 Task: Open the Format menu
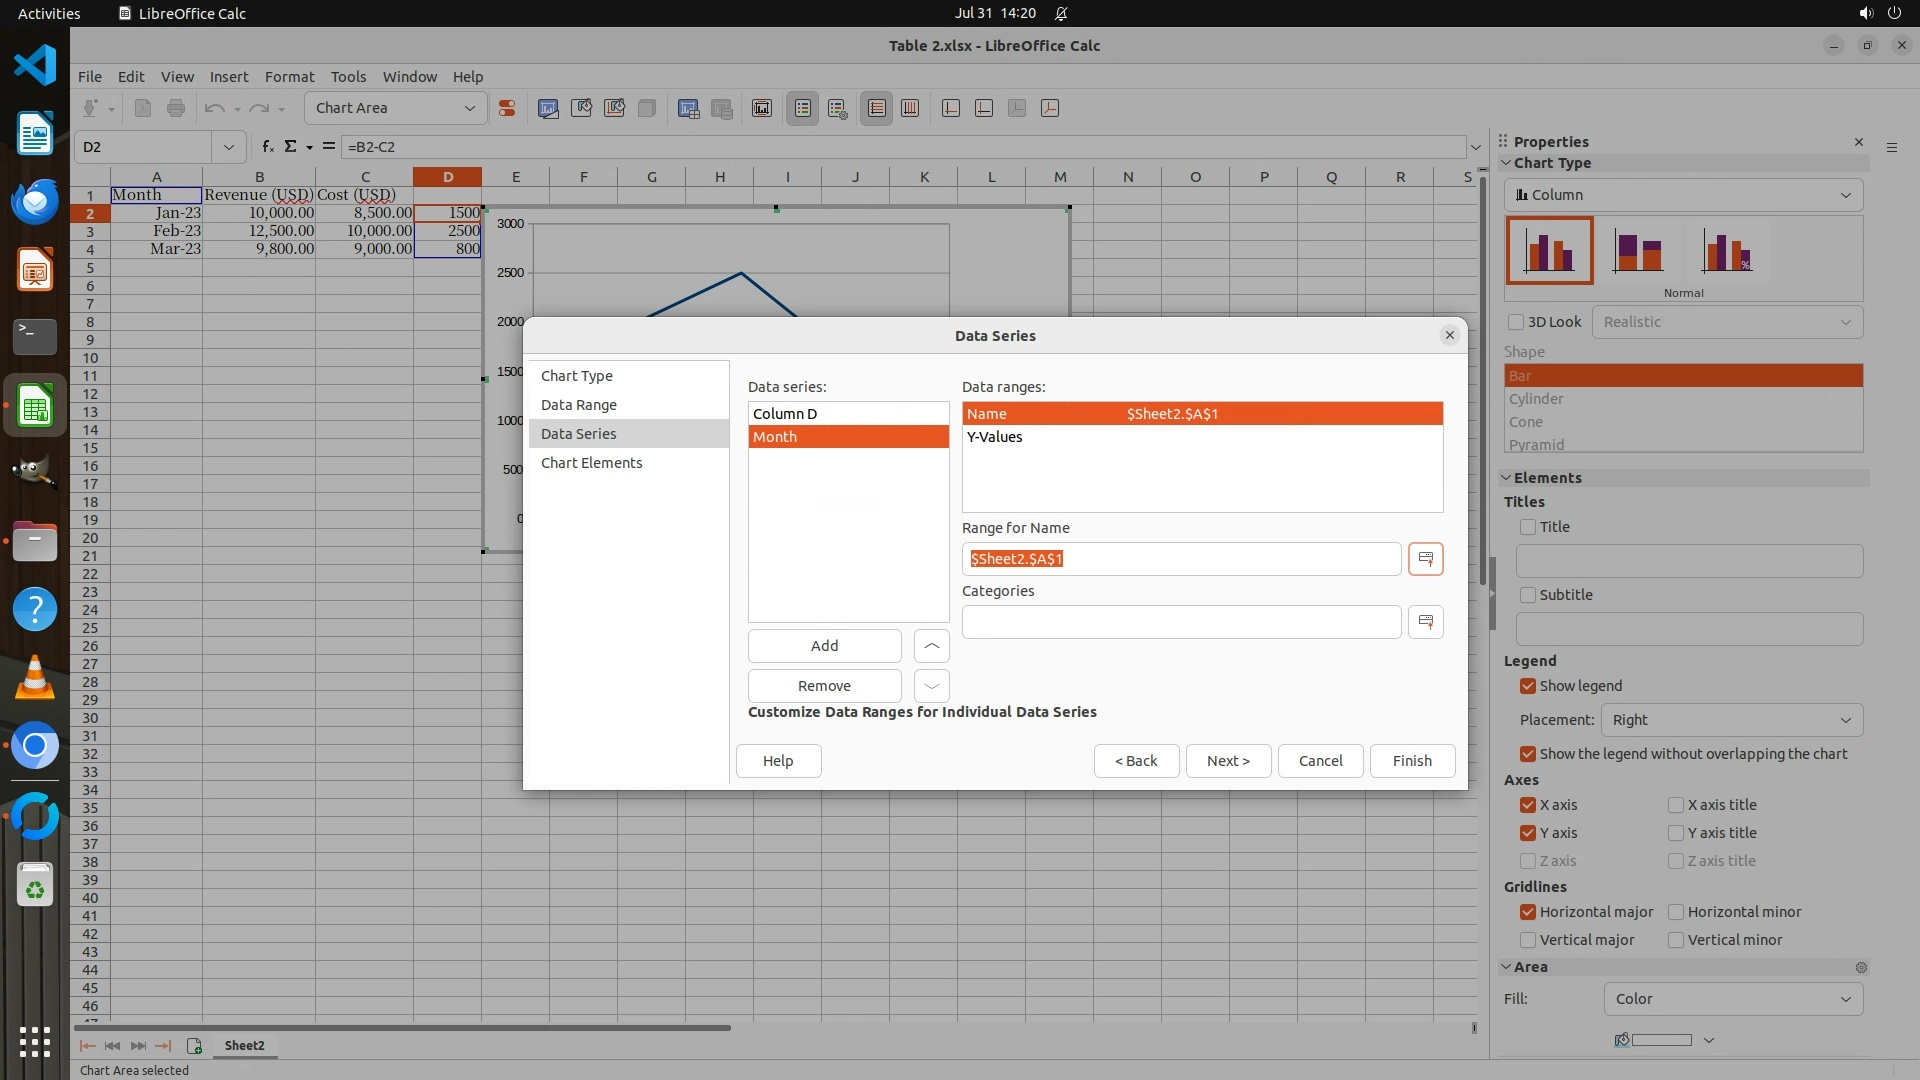(289, 76)
